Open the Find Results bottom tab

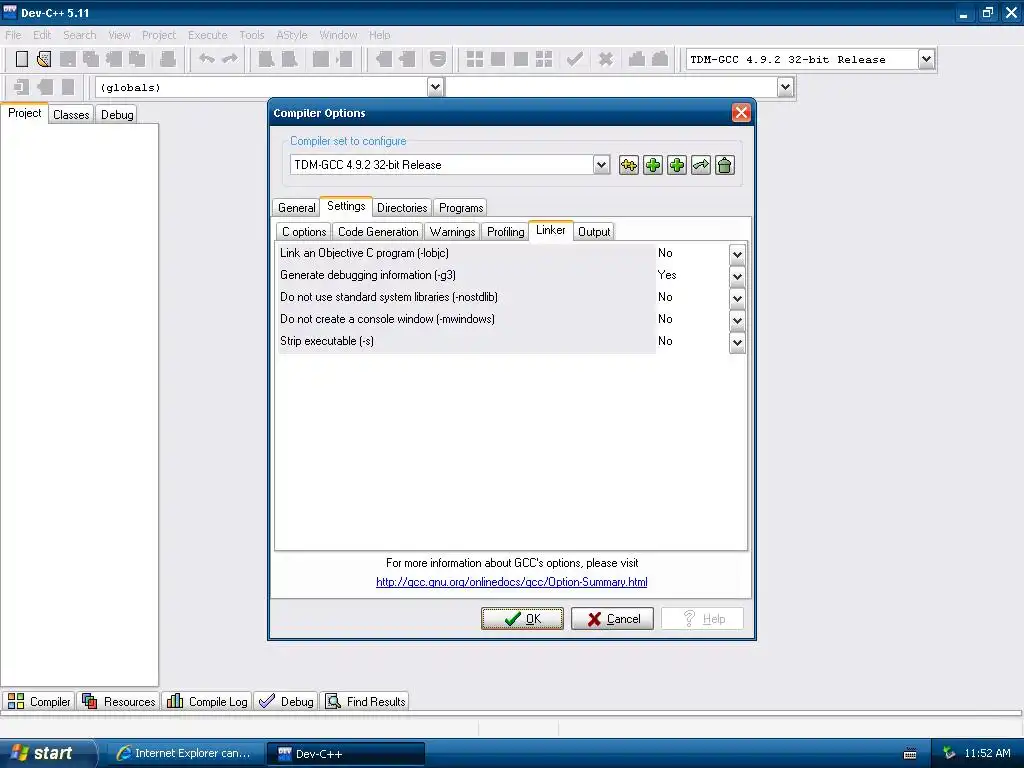click(x=366, y=701)
